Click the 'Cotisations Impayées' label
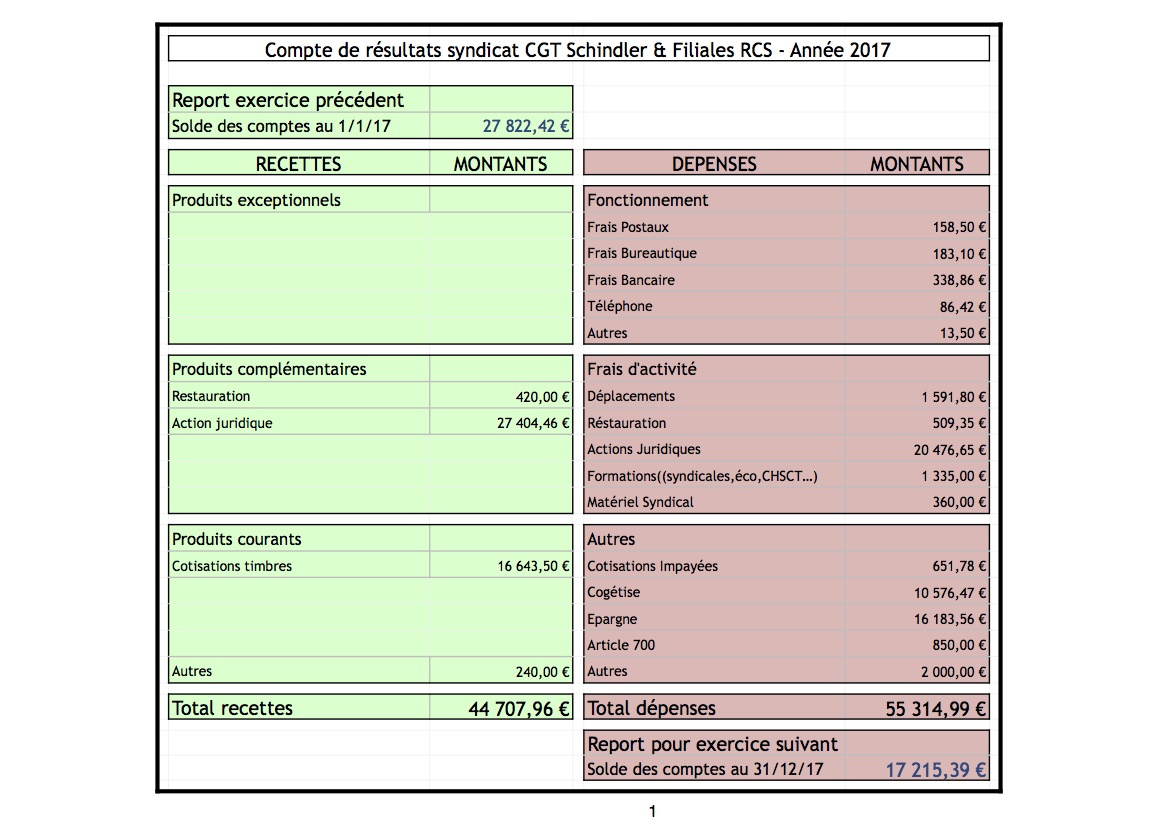The width and height of the screenshot is (1169, 826). tap(652, 567)
